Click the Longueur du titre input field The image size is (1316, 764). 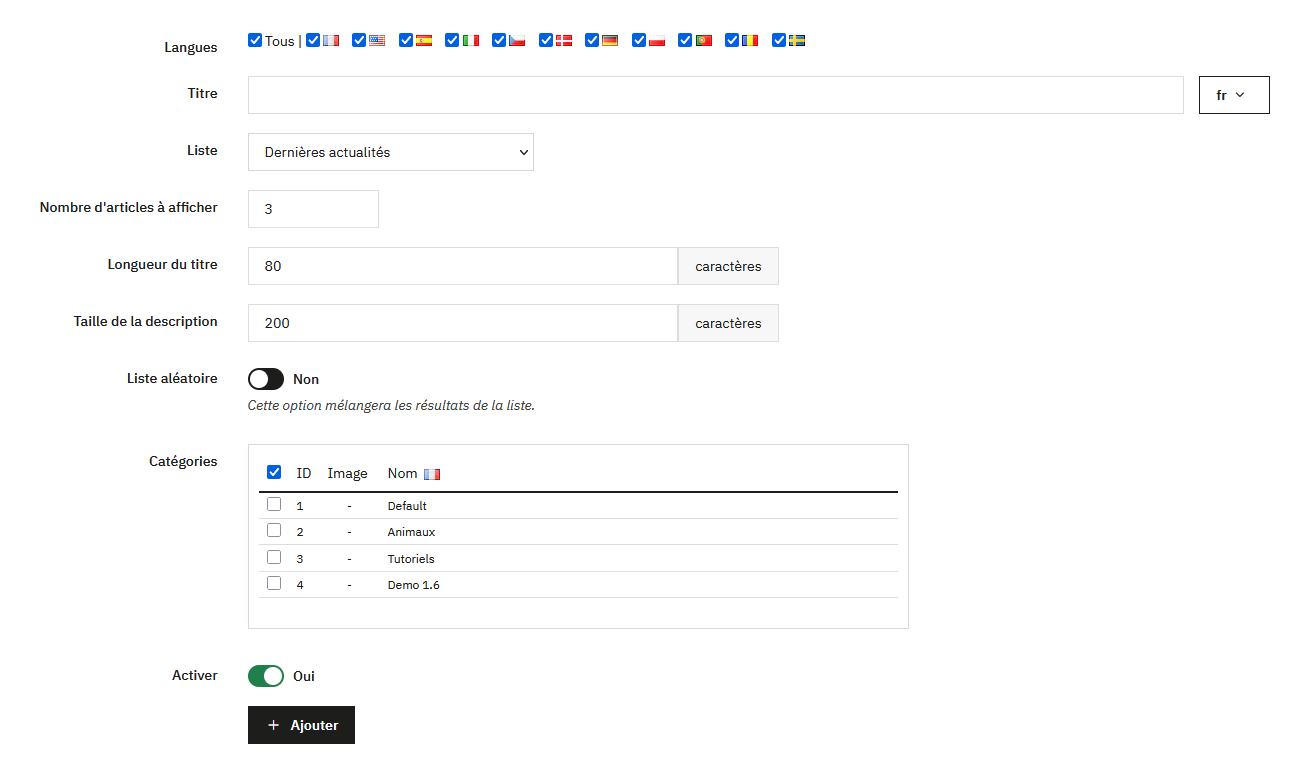(462, 266)
